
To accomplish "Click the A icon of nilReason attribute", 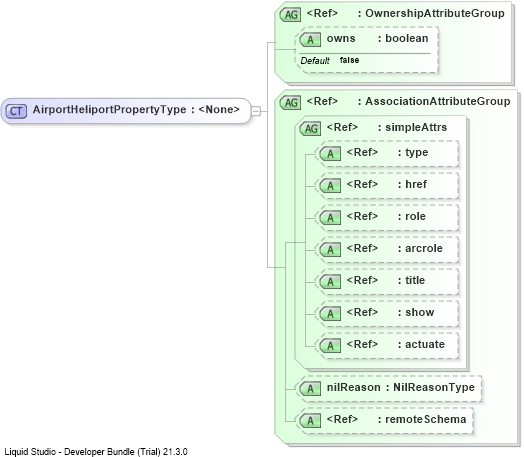I will [x=310, y=389].
